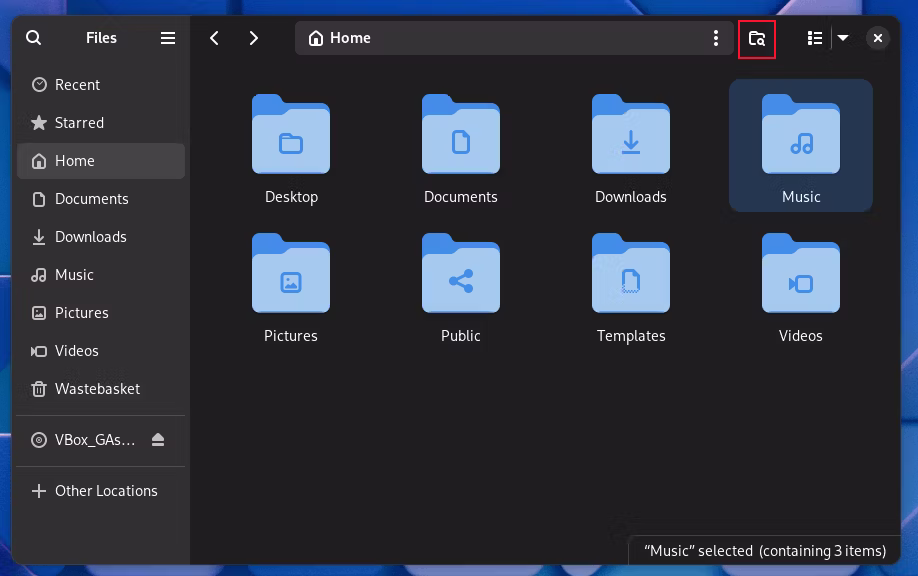The height and width of the screenshot is (576, 918).
Task: Click Other Locations in sidebar
Action: 106,491
